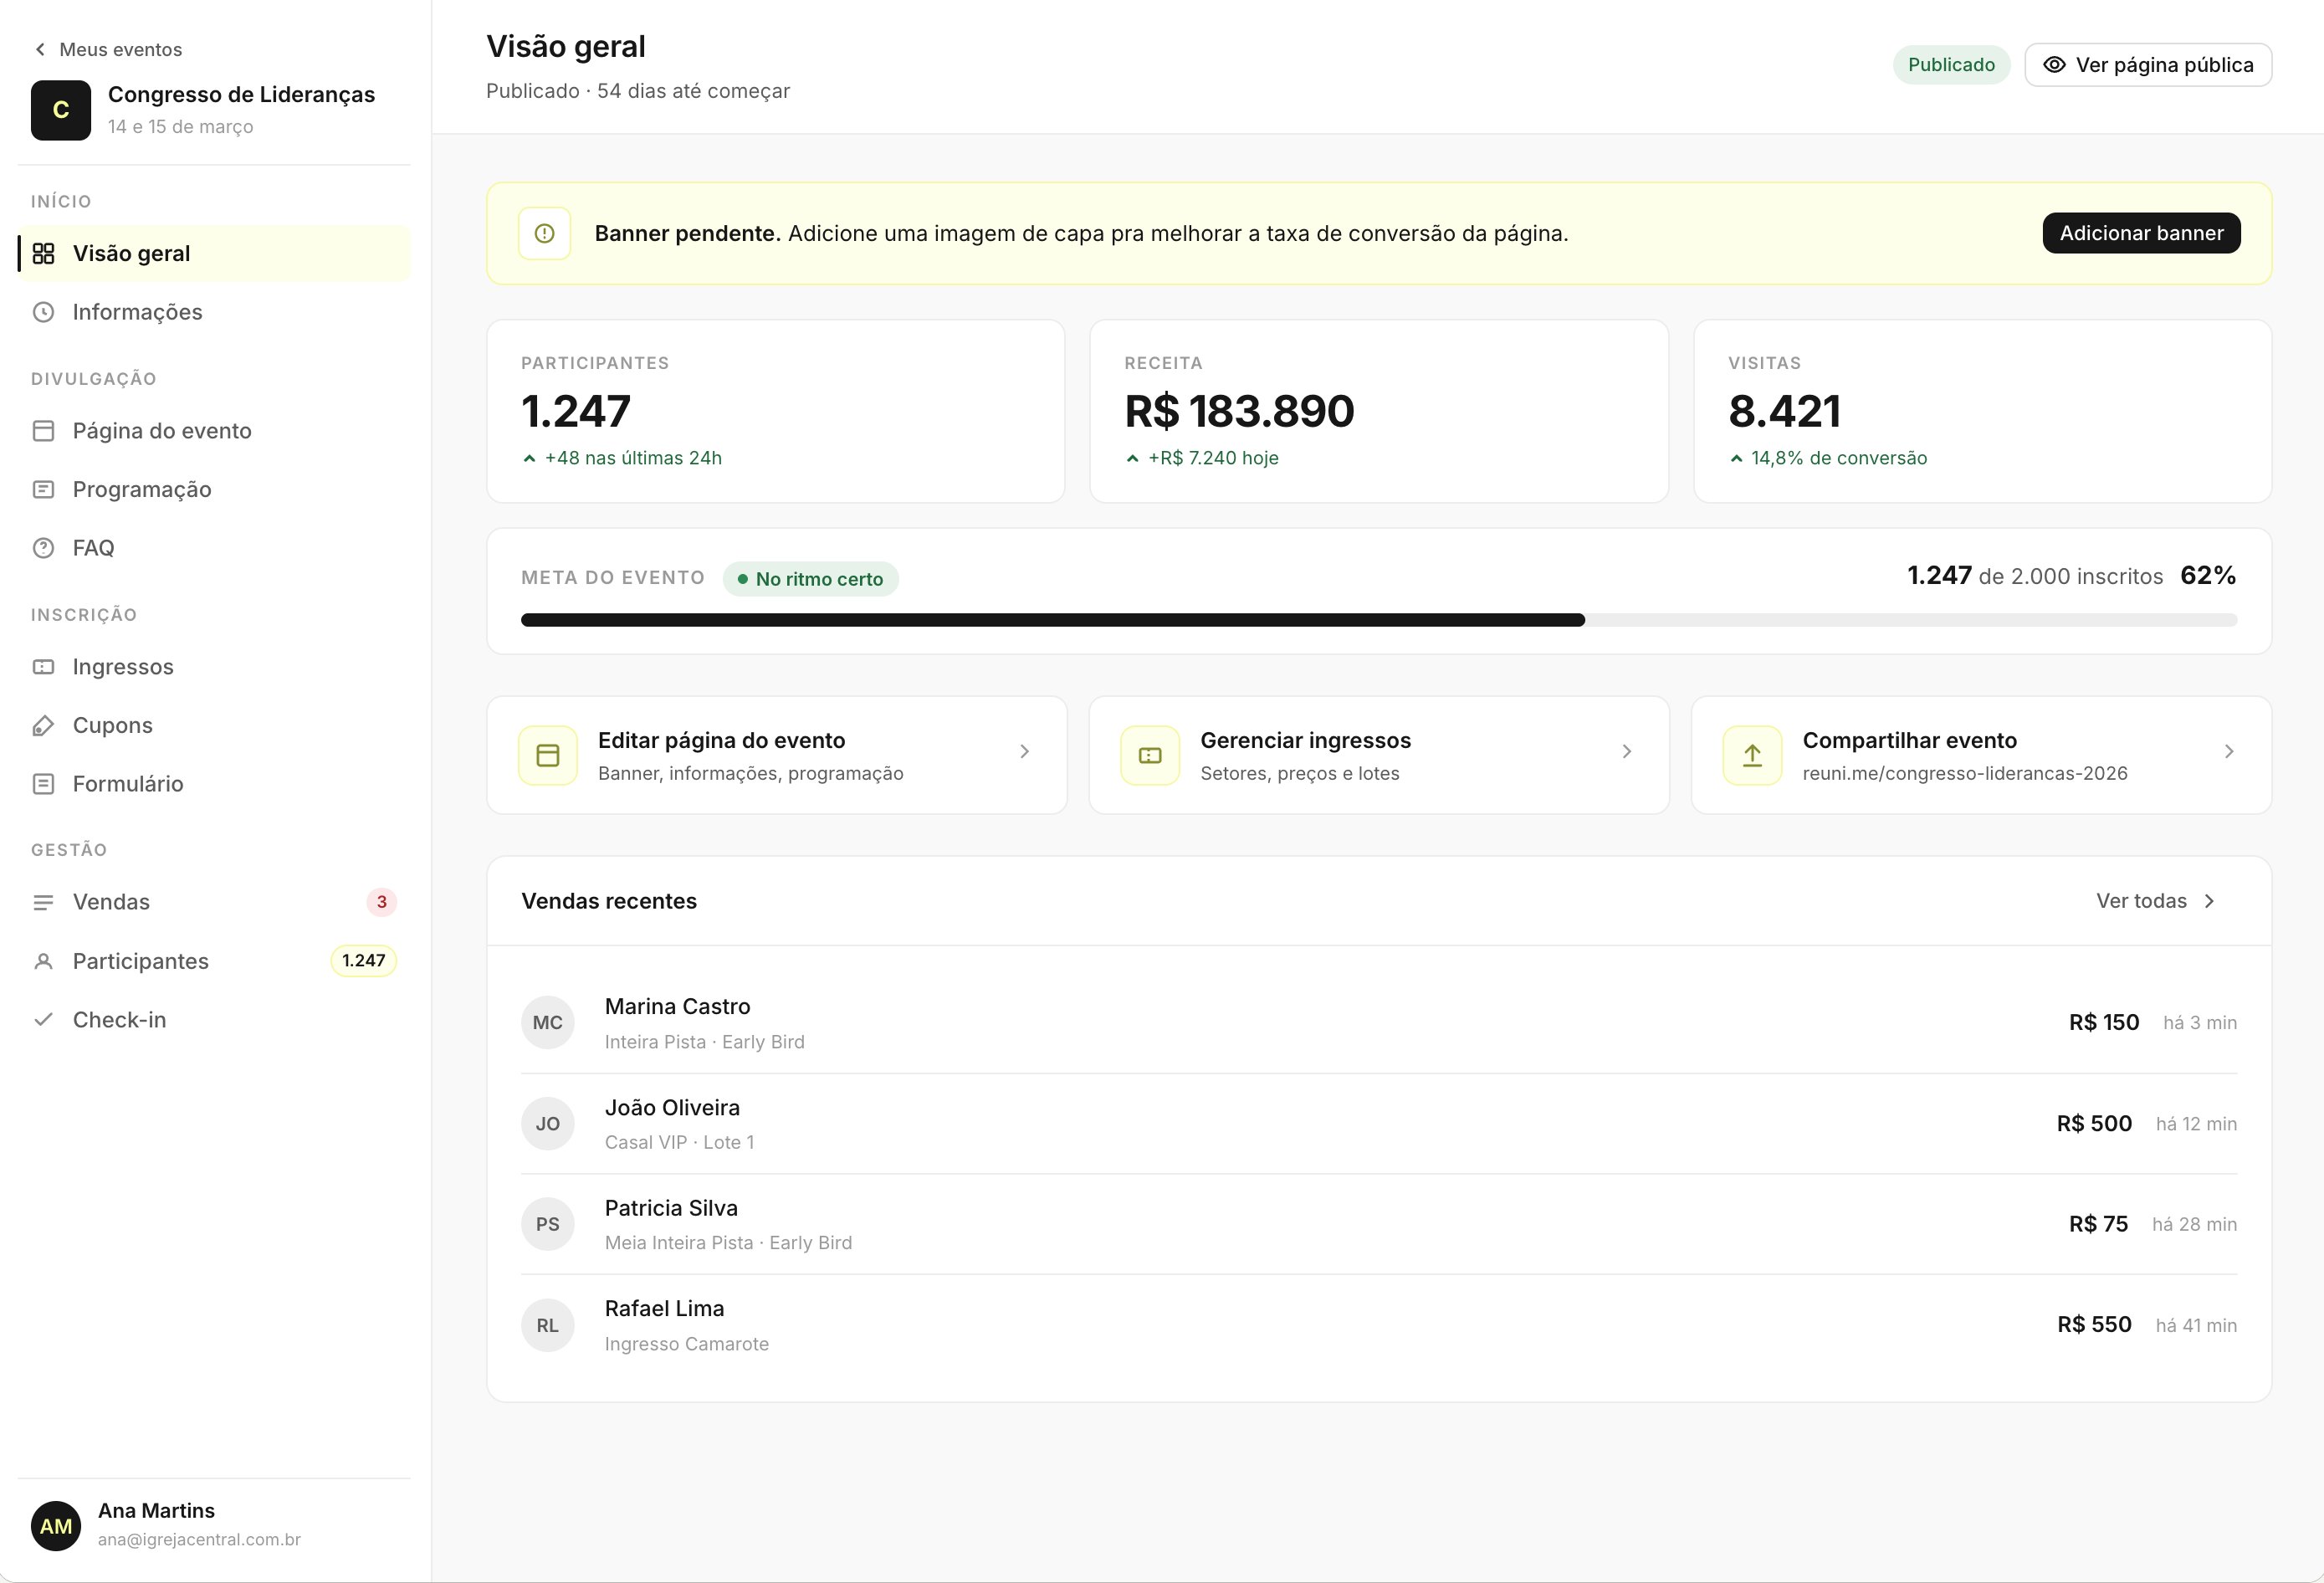Click Rafael Lima sale row name
This screenshot has height=1583, width=2324.
coord(664,1309)
